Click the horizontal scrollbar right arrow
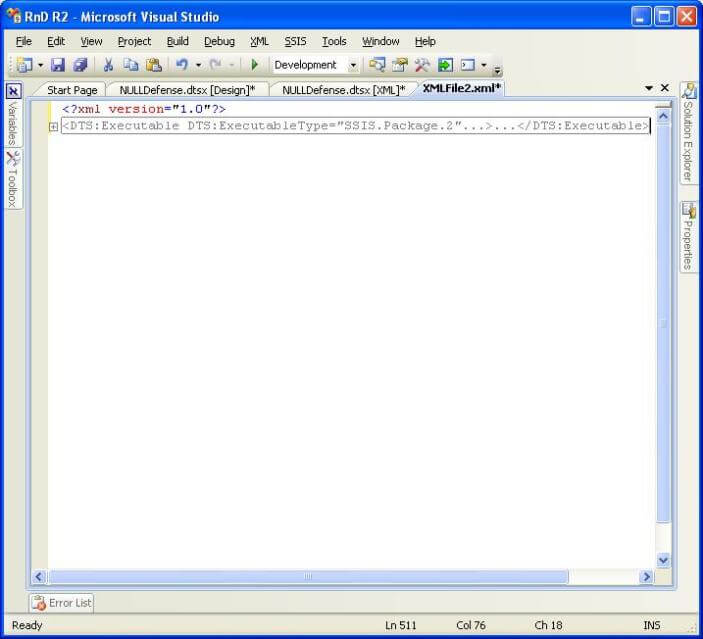 [646, 577]
